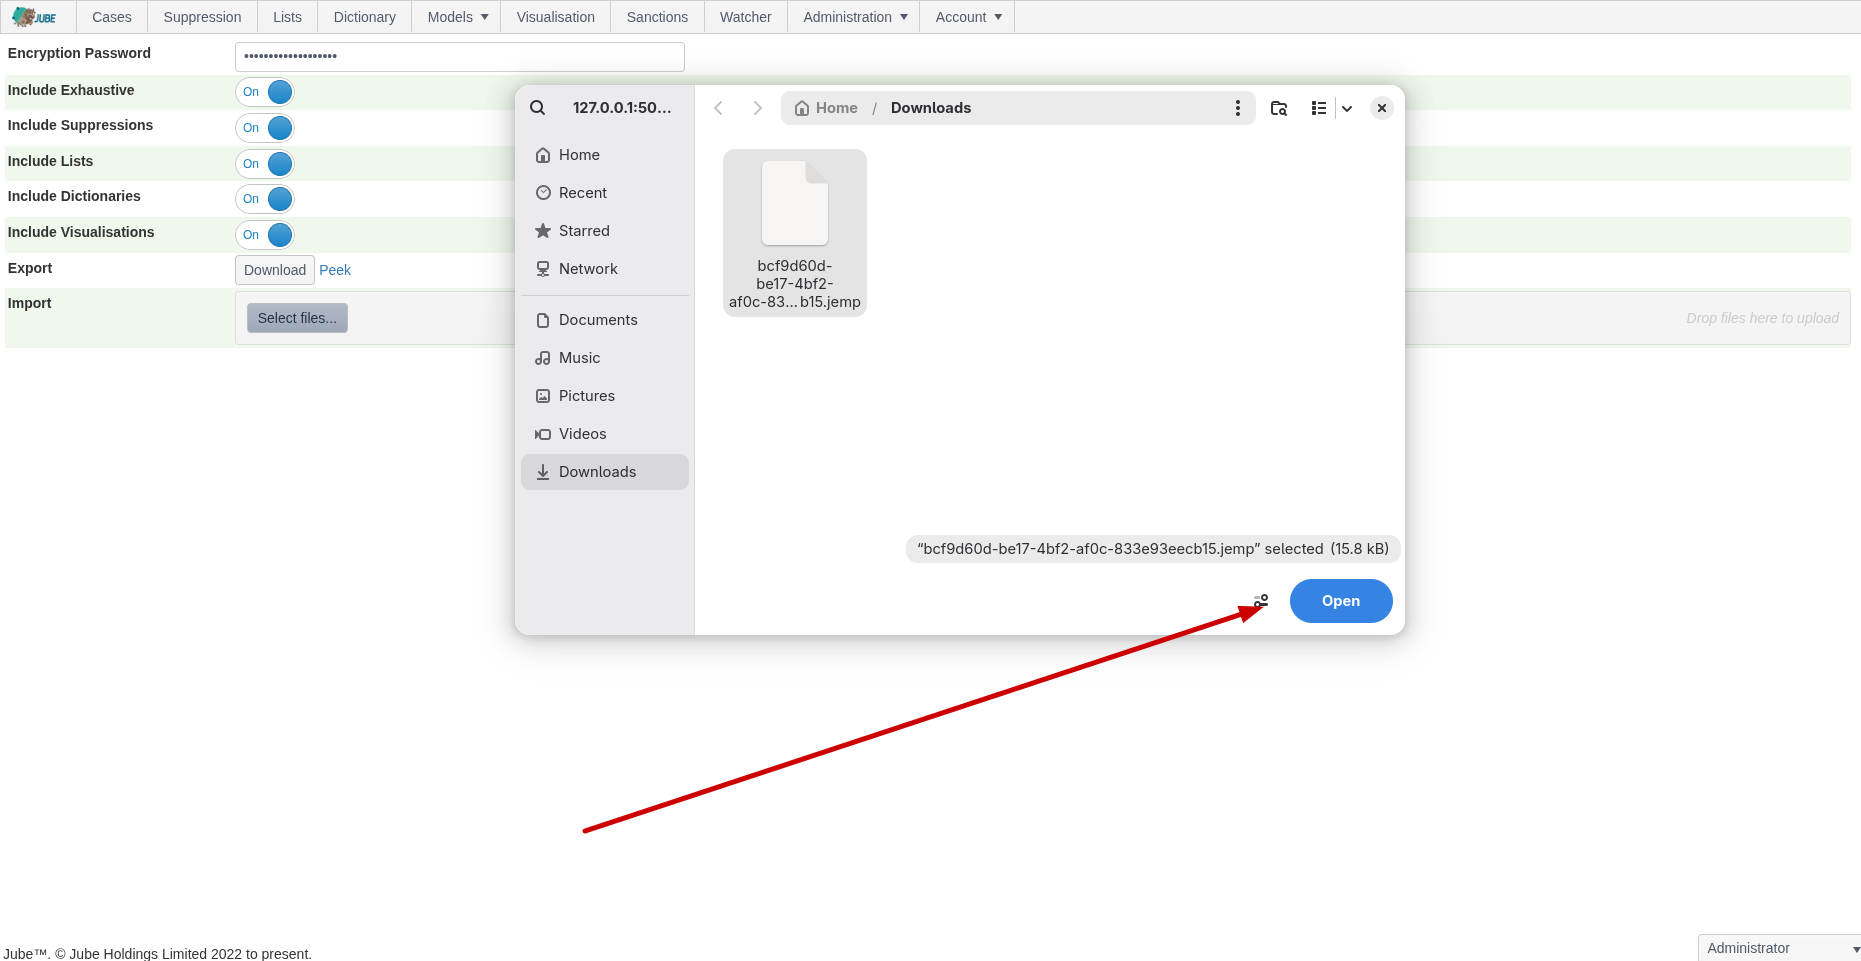Click the Download export button
1861x961 pixels.
[x=275, y=270]
